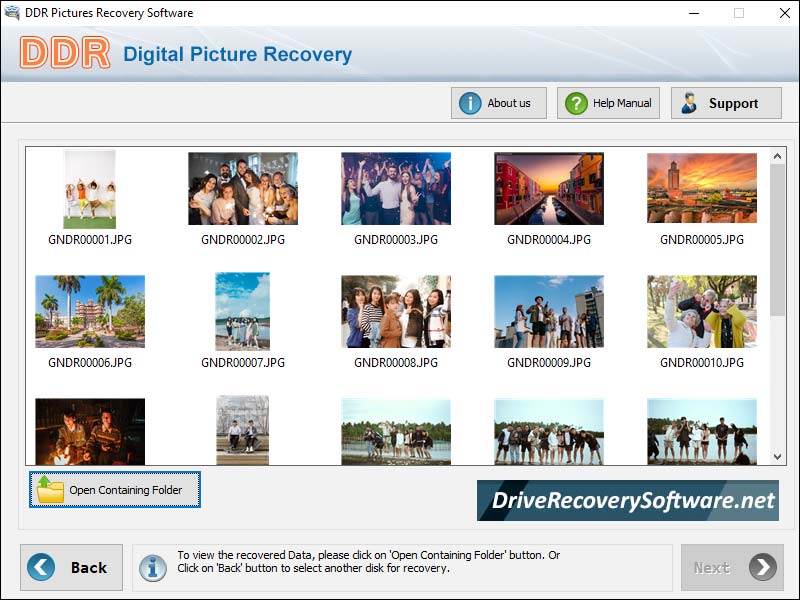800x600 pixels.
Task: Select the two people on bench thumbnail
Action: click(x=243, y=430)
